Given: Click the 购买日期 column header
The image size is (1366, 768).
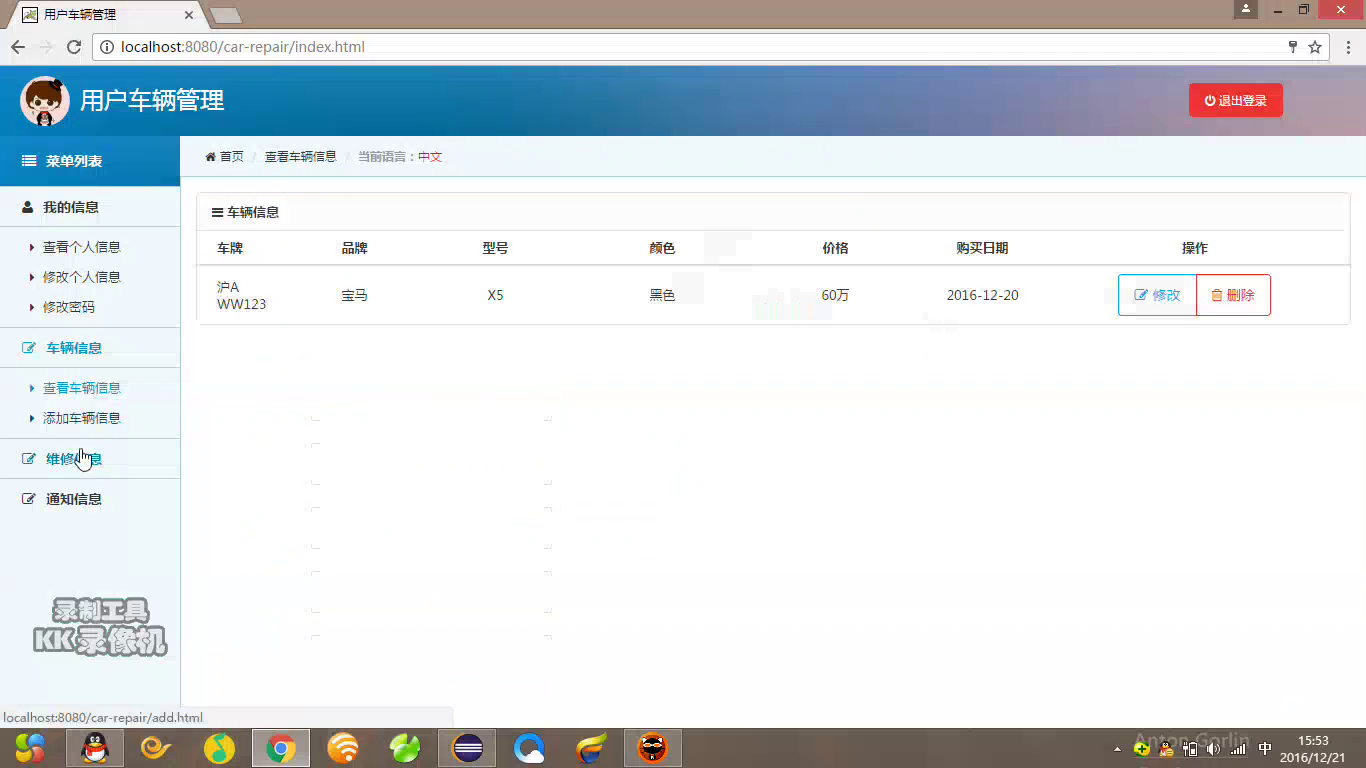Looking at the screenshot, I should click(982, 248).
